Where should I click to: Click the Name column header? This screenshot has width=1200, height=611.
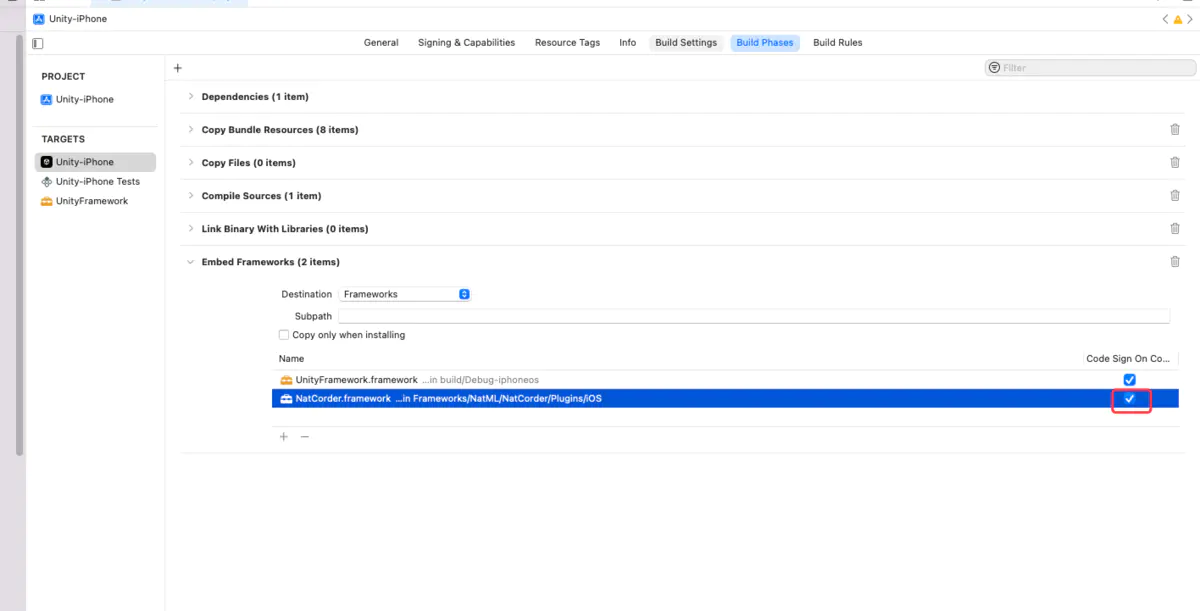(x=292, y=359)
